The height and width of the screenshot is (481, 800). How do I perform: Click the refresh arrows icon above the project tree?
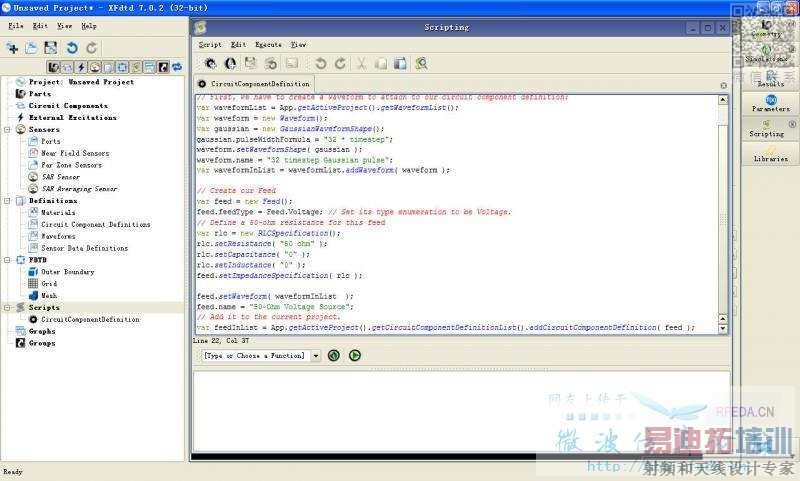177,67
